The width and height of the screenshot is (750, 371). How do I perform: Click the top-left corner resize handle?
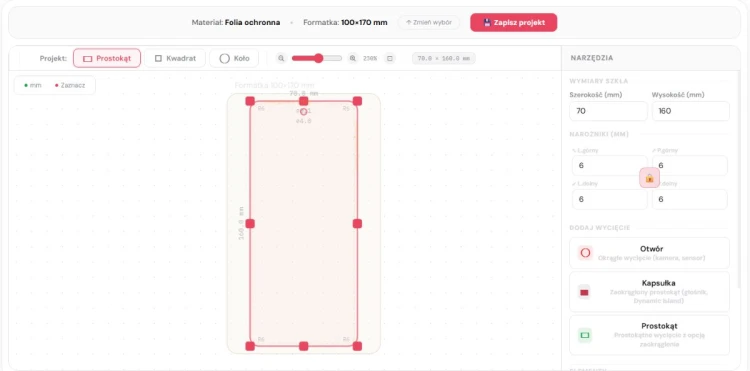click(250, 101)
